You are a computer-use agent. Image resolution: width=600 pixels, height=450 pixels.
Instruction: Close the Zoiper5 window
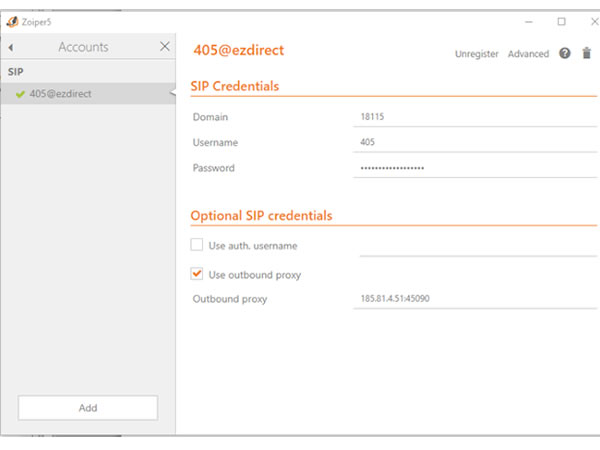[595, 22]
